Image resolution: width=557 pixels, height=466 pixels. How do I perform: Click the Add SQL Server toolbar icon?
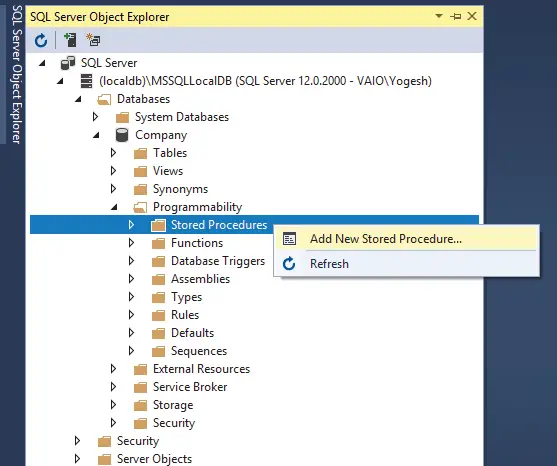pos(70,40)
